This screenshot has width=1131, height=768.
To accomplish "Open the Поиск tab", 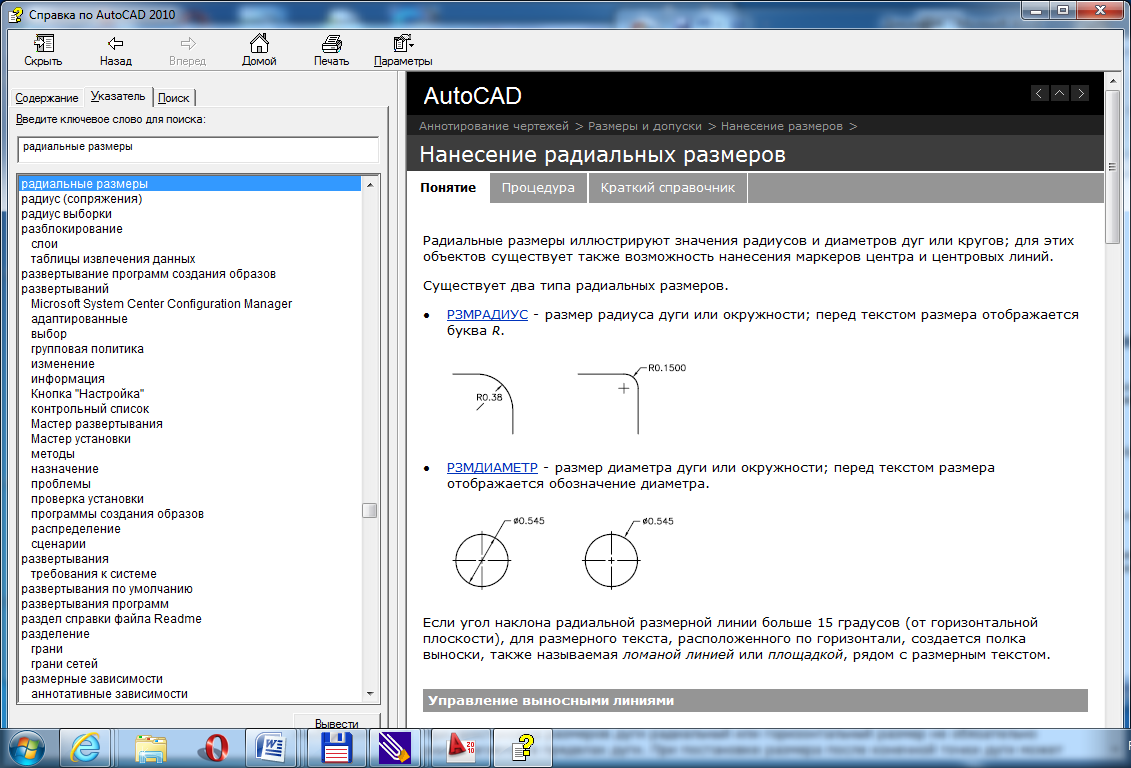I will click(174, 98).
